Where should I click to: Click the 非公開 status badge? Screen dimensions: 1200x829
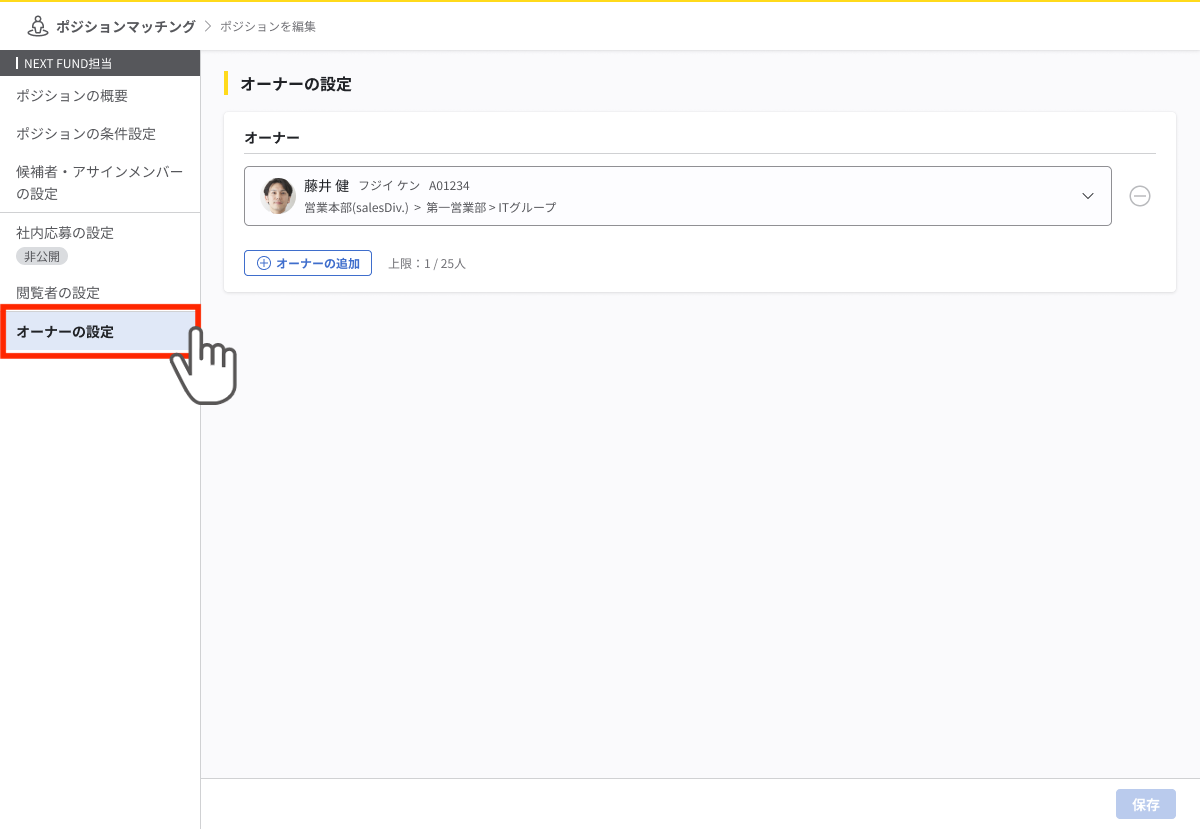click(x=40, y=256)
